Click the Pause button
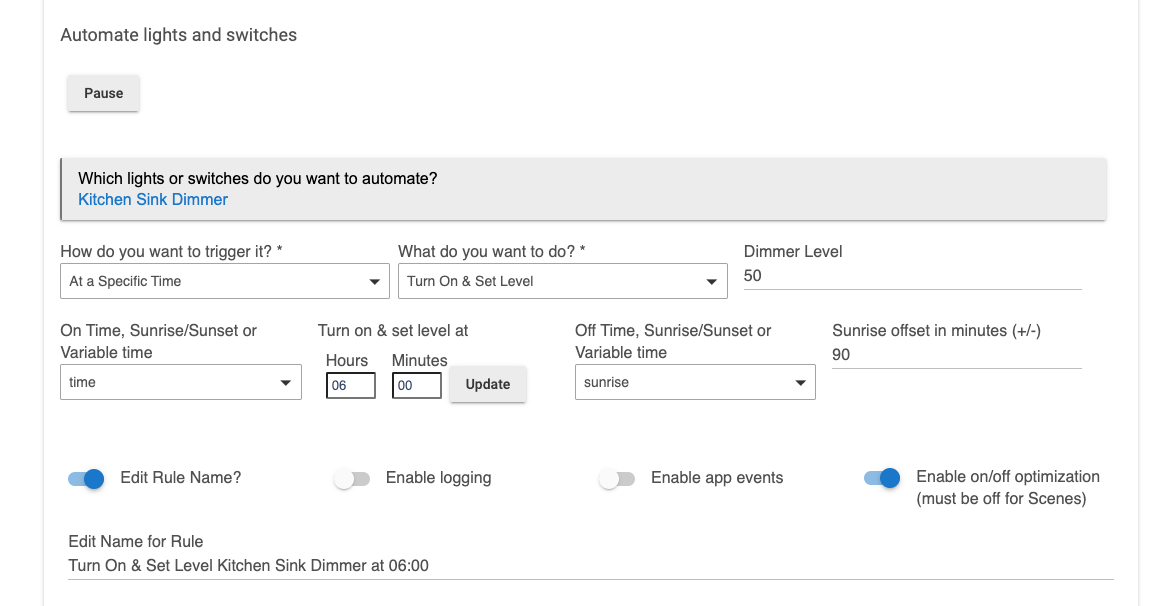The width and height of the screenshot is (1159, 606). (103, 93)
